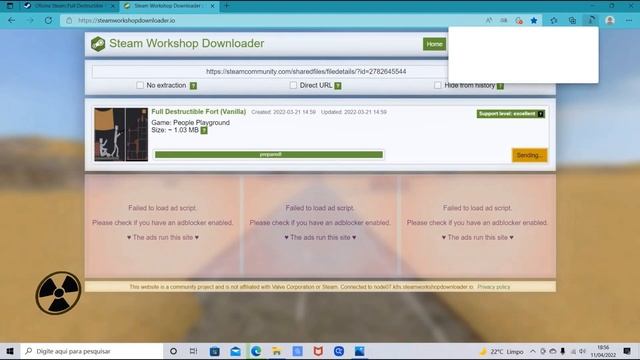This screenshot has width=640, height=360.
Task: Open the Mail app on the taskbar
Action: (236, 351)
